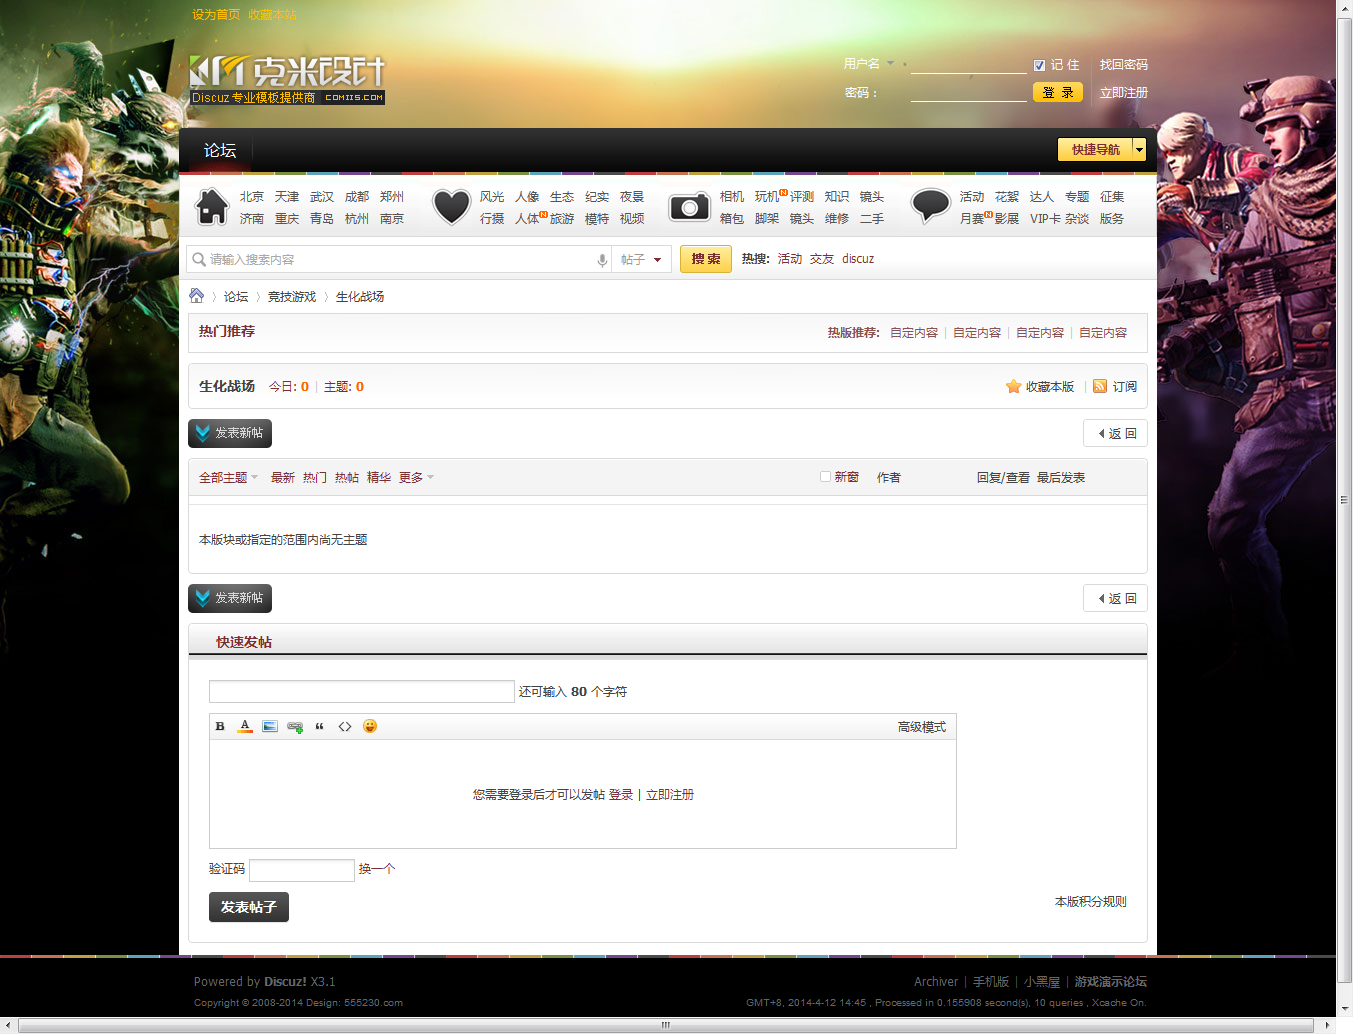The width and height of the screenshot is (1353, 1034).
Task: Click the font color icon in editor
Action: [x=245, y=726]
